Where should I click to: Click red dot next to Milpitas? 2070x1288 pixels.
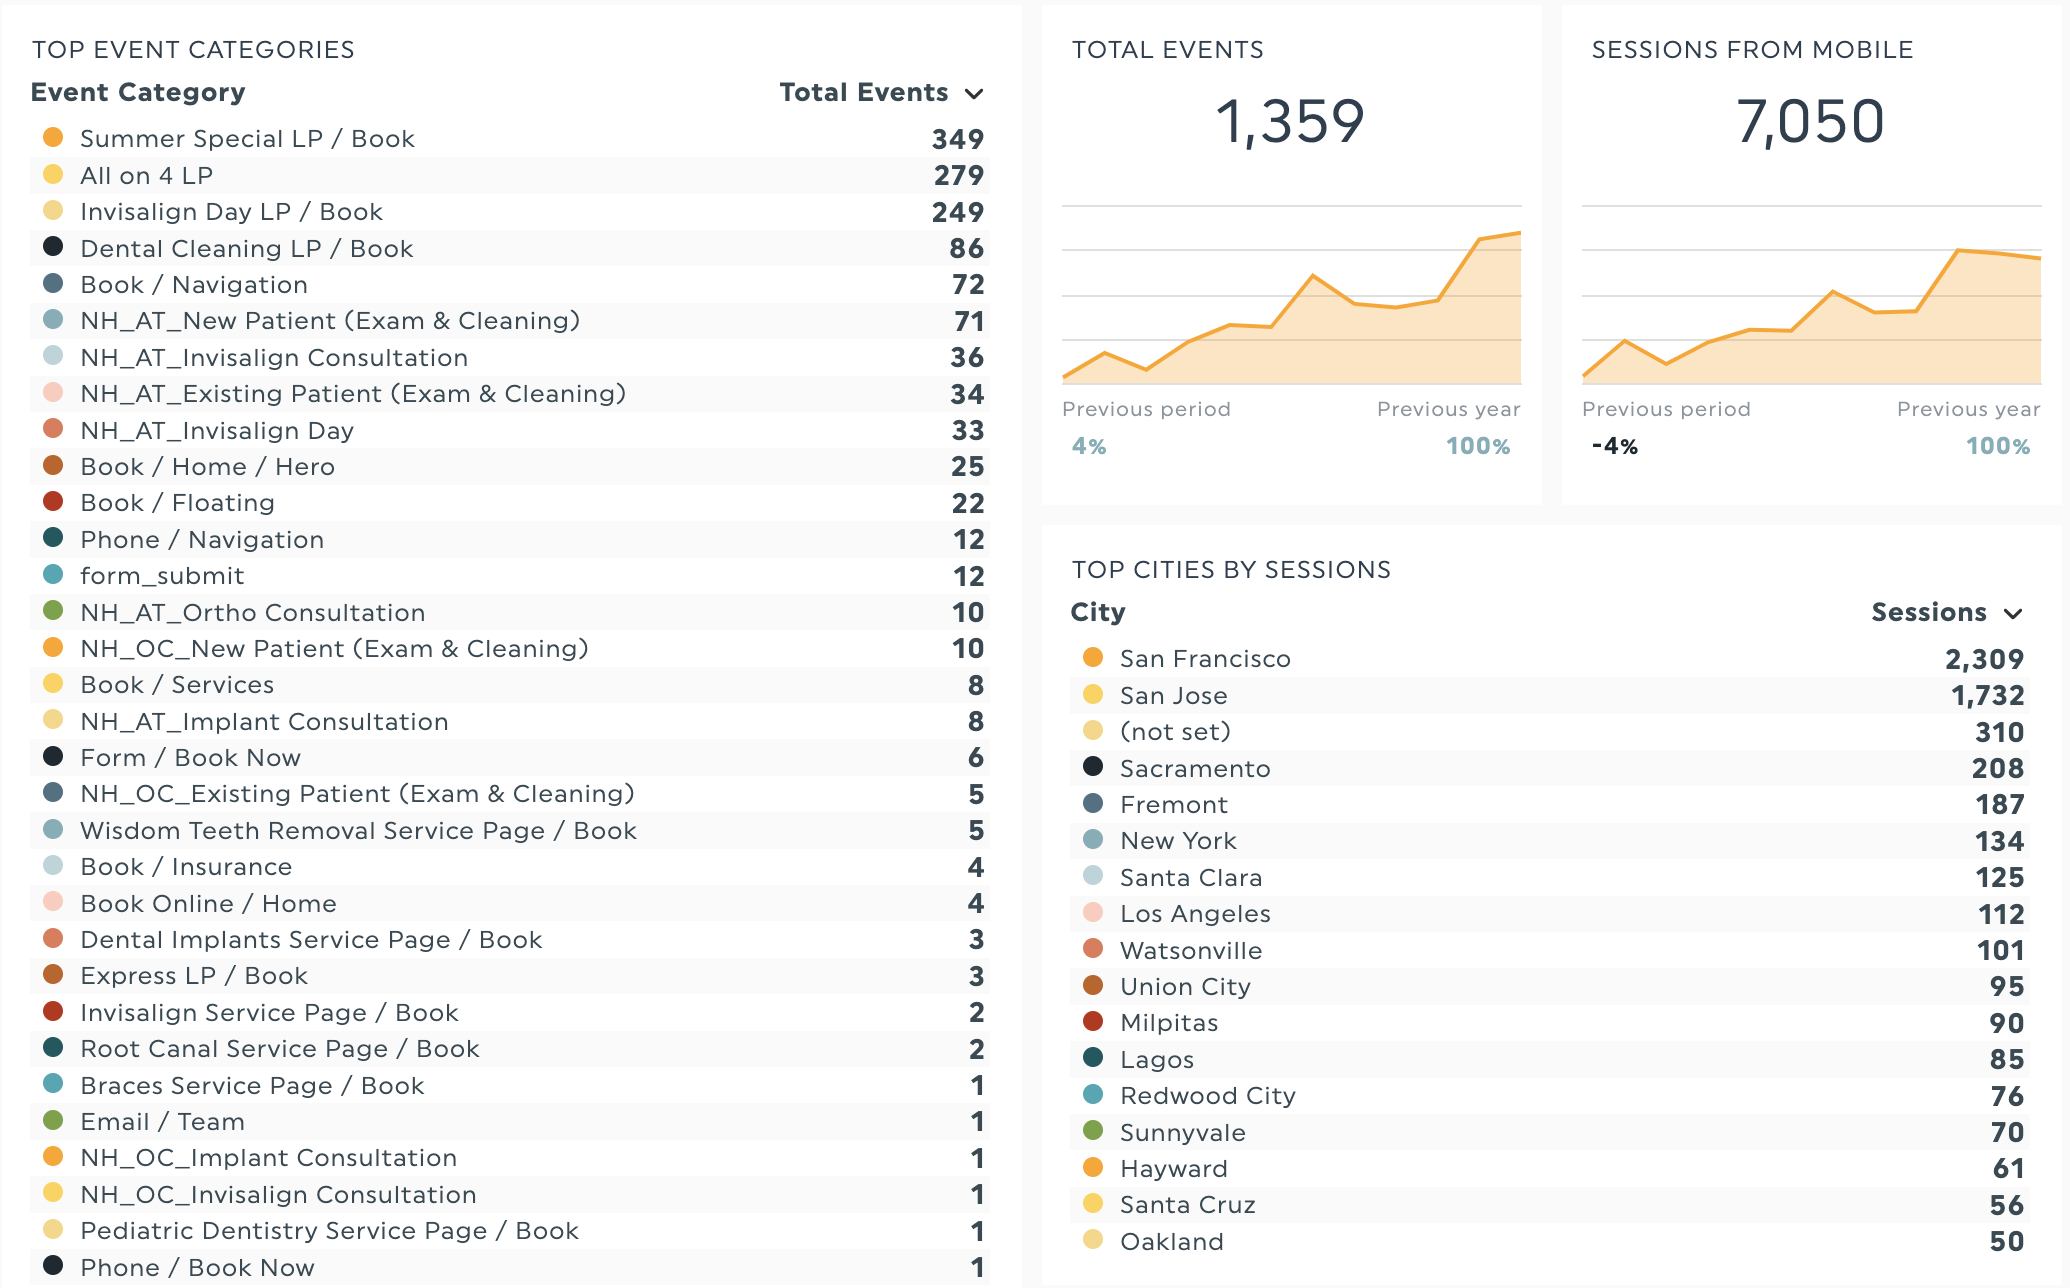(x=1093, y=1021)
